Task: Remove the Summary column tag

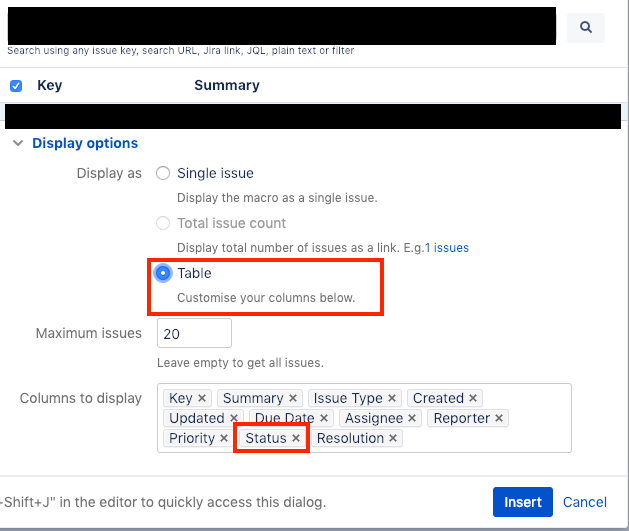Action: pyautogui.click(x=293, y=398)
